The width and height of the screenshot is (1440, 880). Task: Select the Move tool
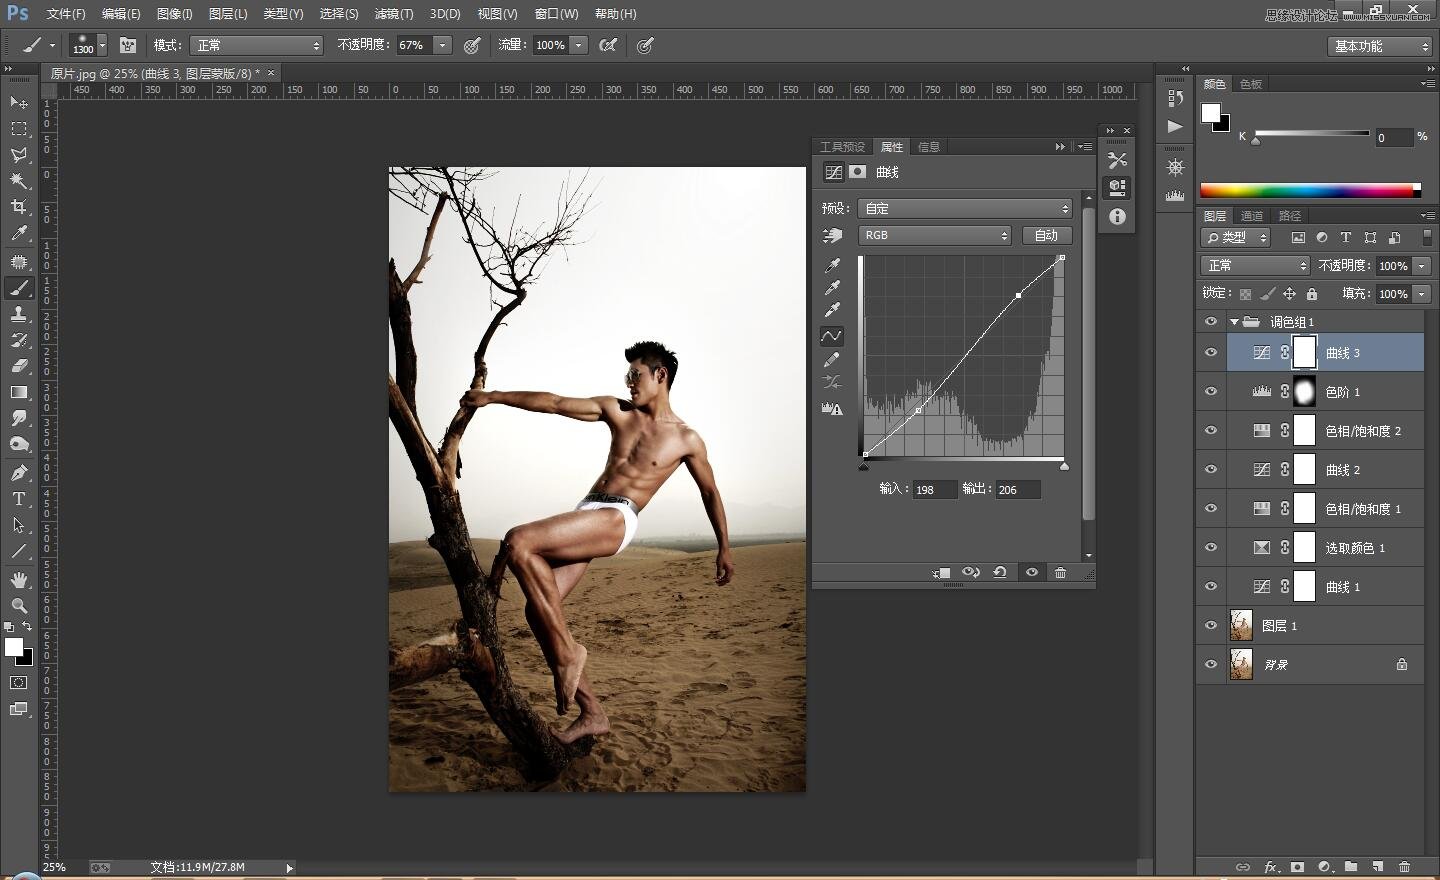coord(19,102)
